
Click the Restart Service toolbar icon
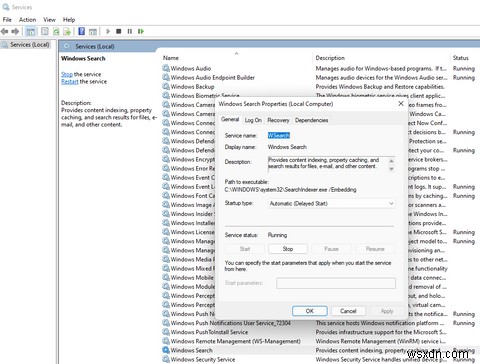point(141,31)
